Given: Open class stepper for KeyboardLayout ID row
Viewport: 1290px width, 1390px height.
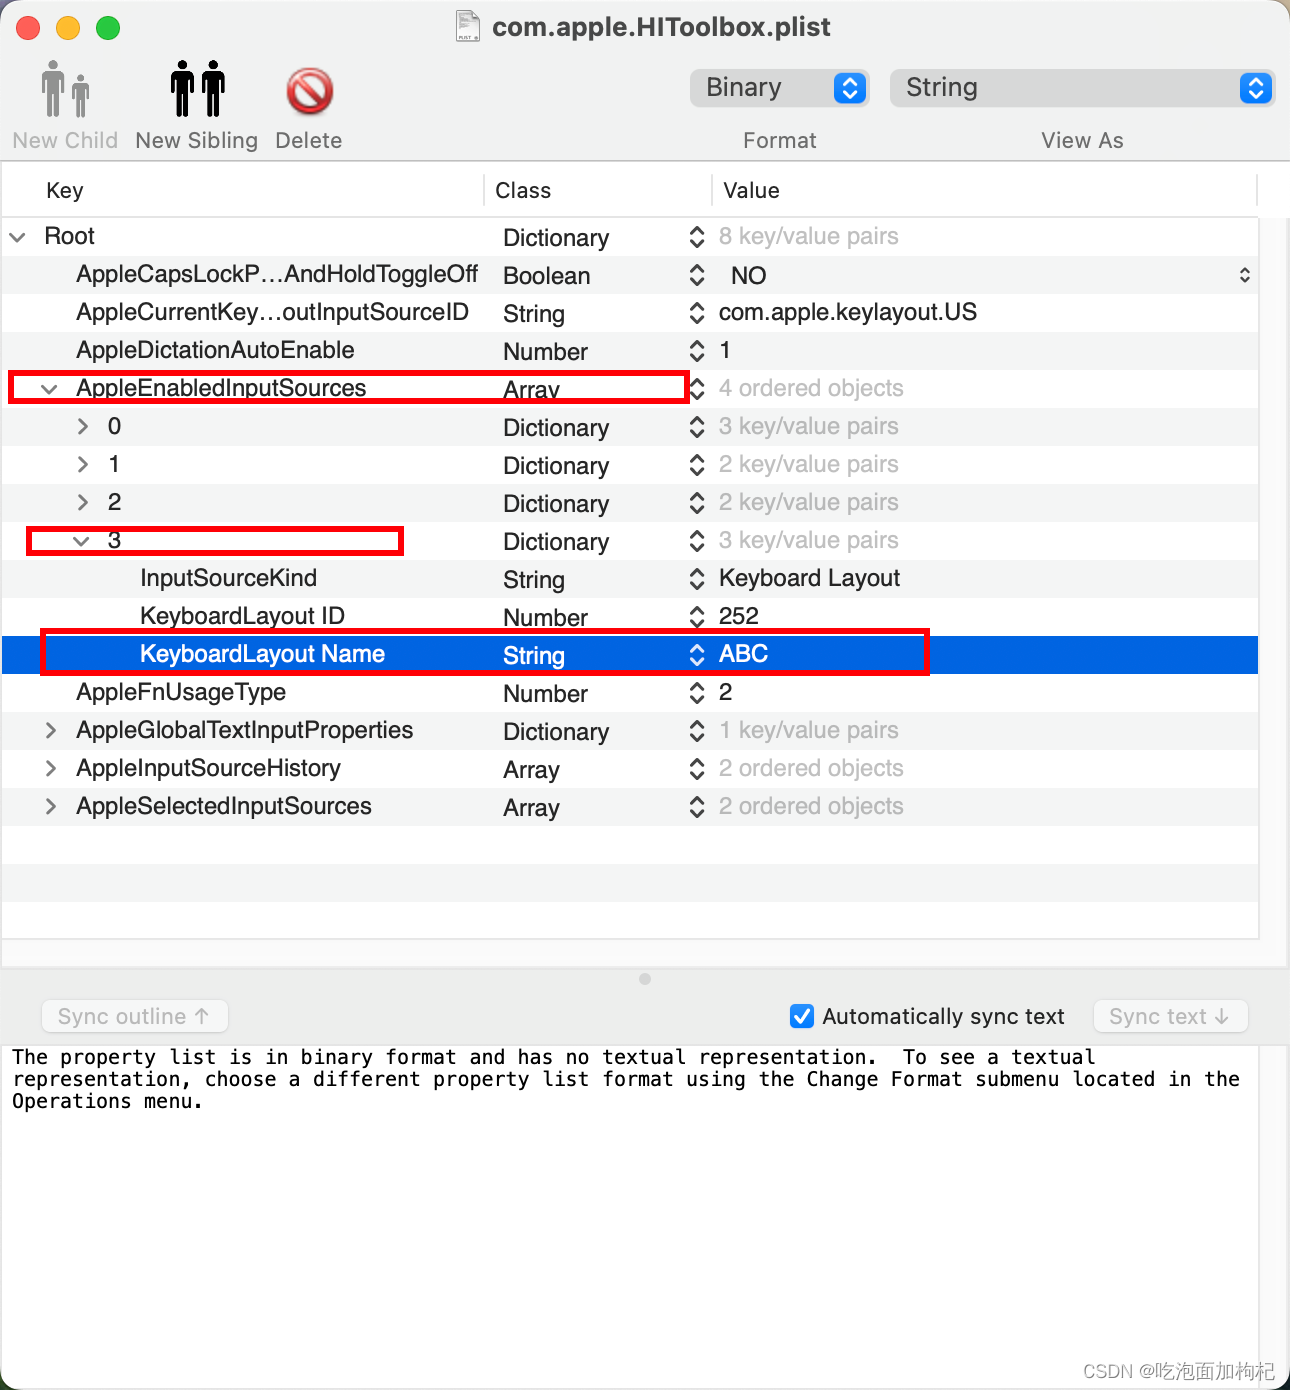Looking at the screenshot, I should (697, 617).
